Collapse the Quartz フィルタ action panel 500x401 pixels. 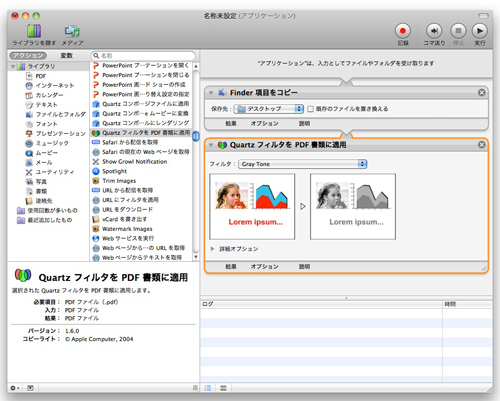click(x=211, y=145)
